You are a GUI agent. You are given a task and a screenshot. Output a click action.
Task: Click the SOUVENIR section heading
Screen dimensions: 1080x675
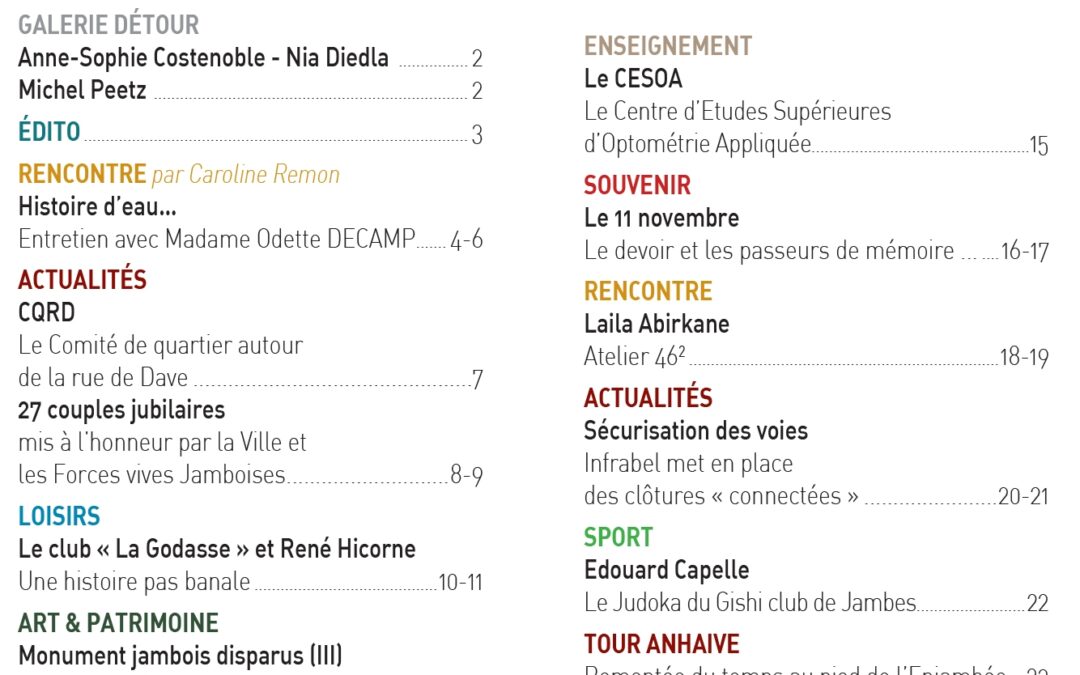637,185
